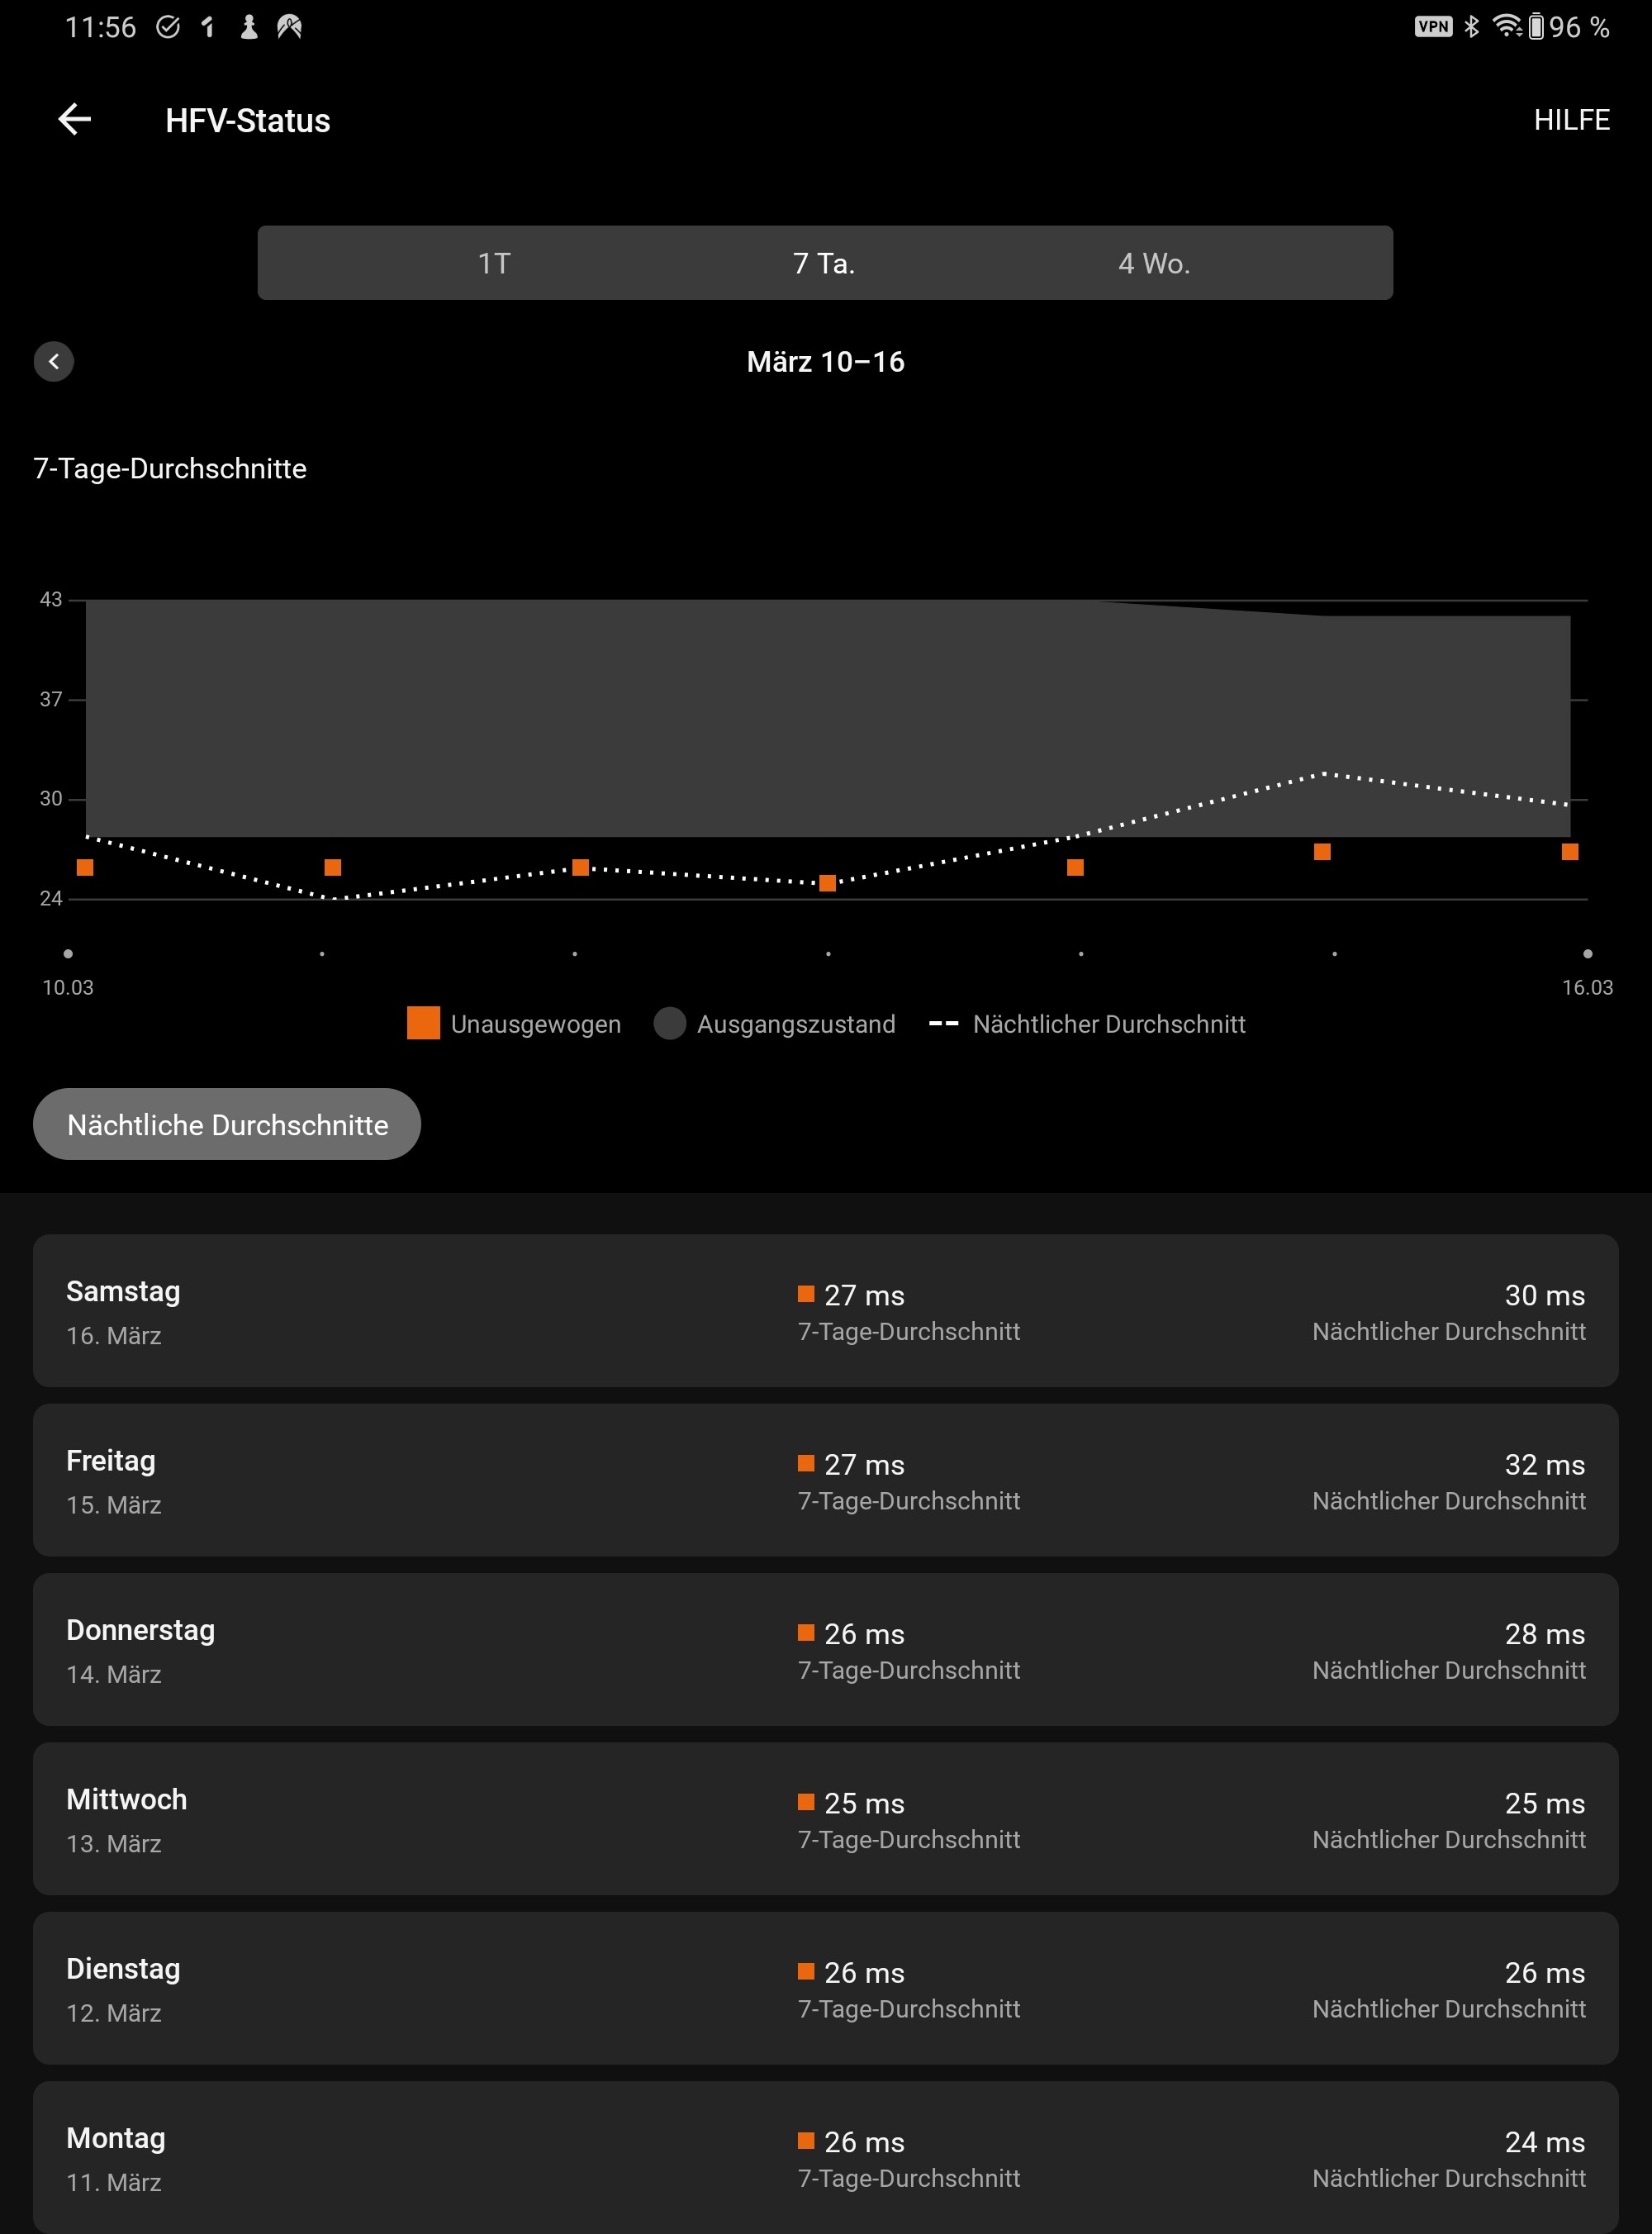Image resolution: width=1652 pixels, height=2234 pixels.
Task: Switch to the 1T tab
Action: coord(494,263)
